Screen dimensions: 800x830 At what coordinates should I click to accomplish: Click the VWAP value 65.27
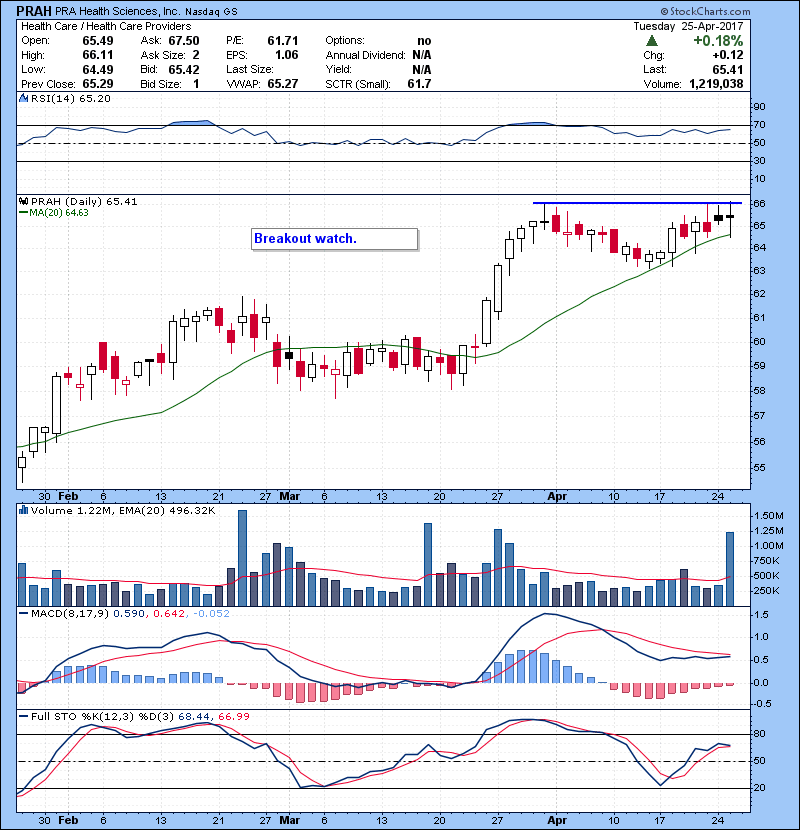tap(283, 84)
